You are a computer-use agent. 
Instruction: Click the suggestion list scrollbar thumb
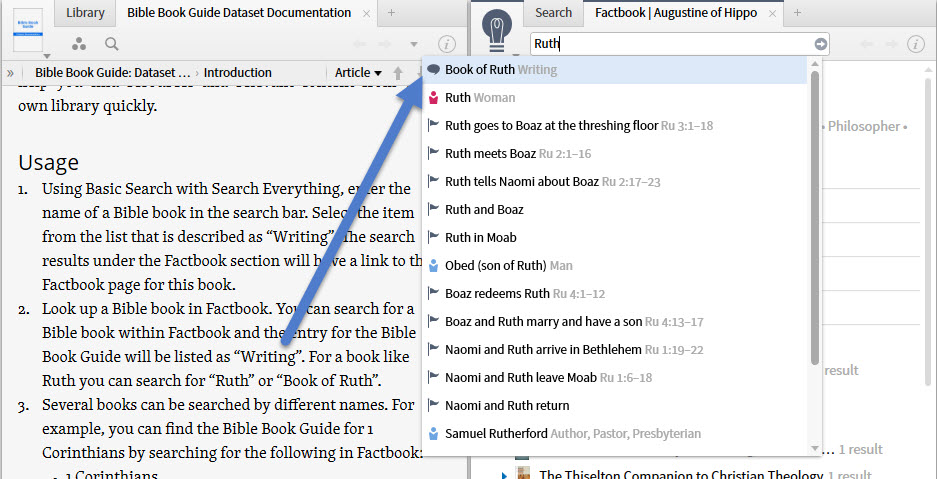tap(814, 217)
